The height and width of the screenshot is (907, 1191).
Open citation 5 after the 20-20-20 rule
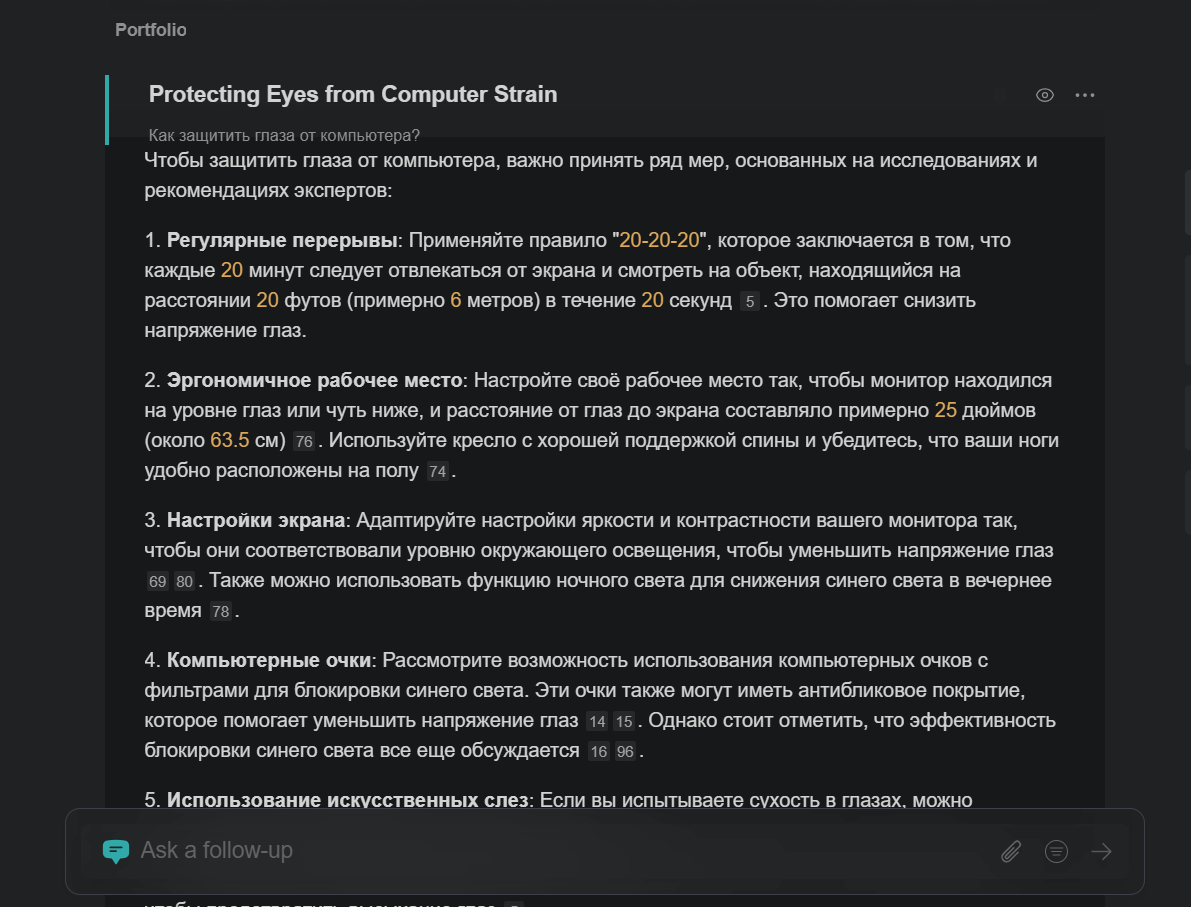(x=750, y=301)
